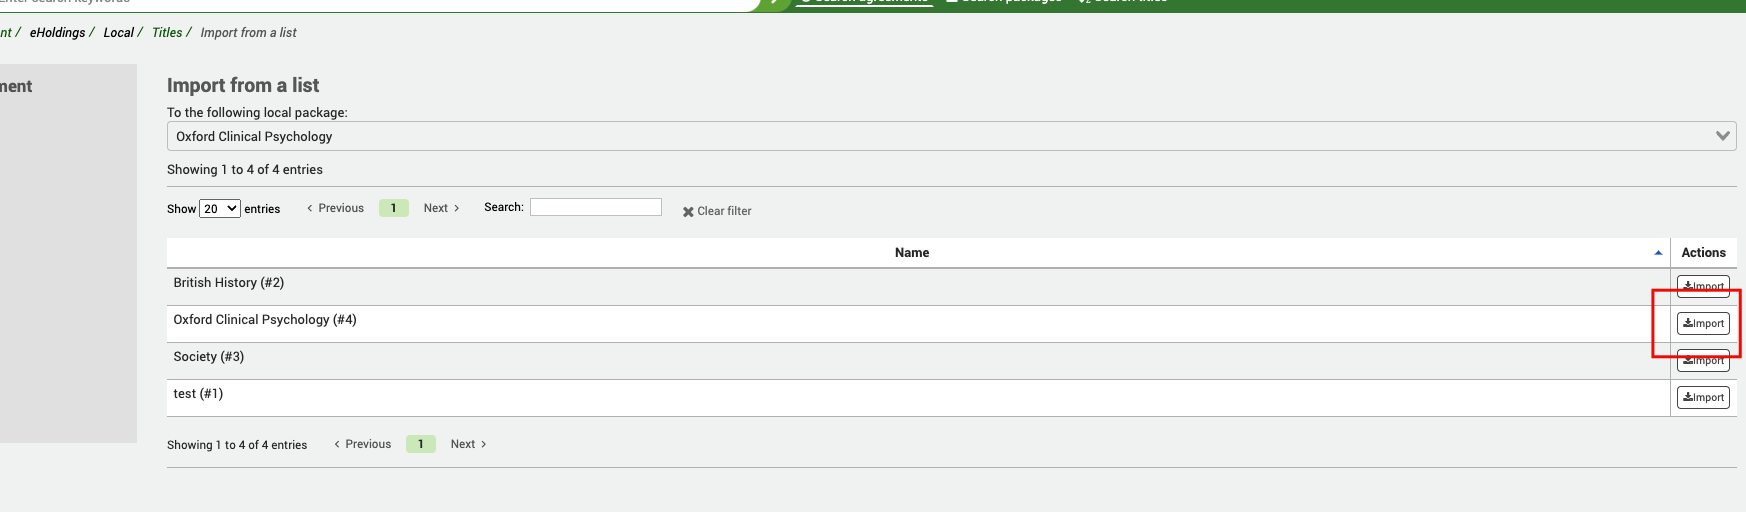This screenshot has width=1746, height=512.
Task: Select page 1 in top pagination
Action: (394, 208)
